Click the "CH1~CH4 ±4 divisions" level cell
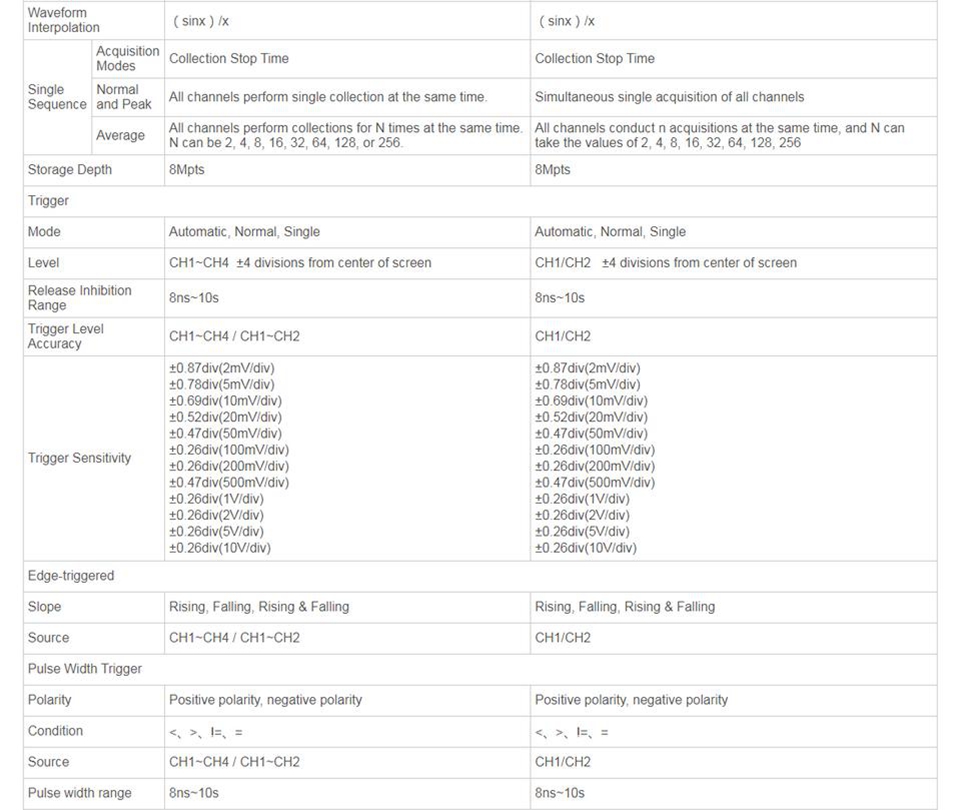 click(x=300, y=262)
